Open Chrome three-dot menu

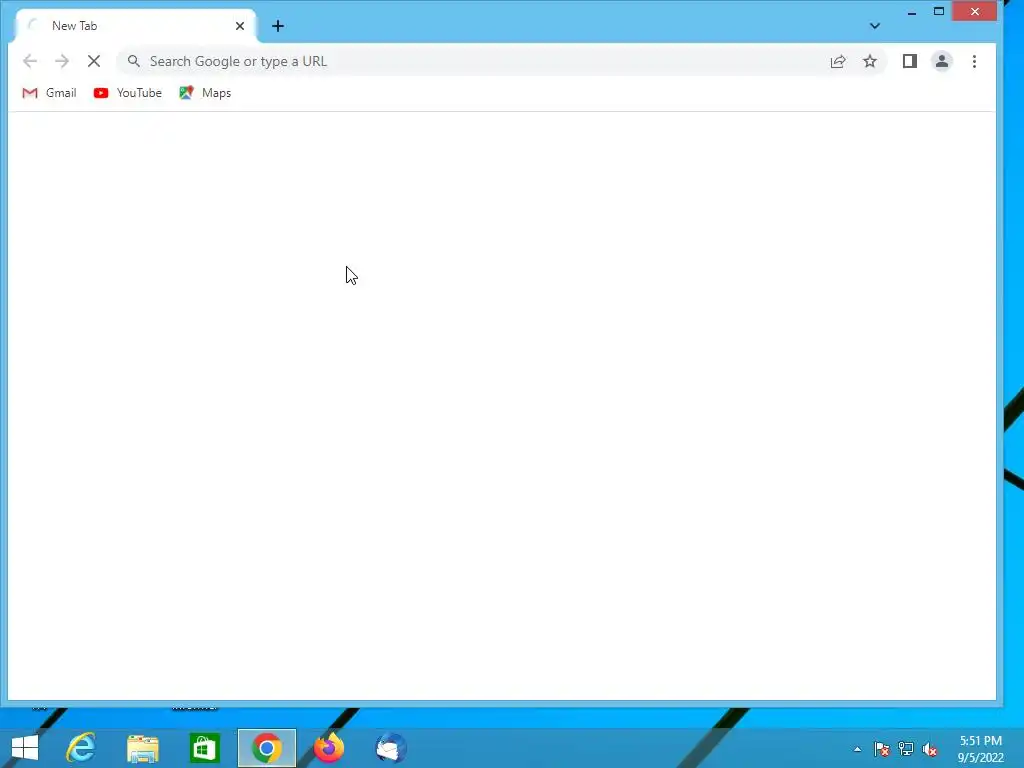point(974,61)
